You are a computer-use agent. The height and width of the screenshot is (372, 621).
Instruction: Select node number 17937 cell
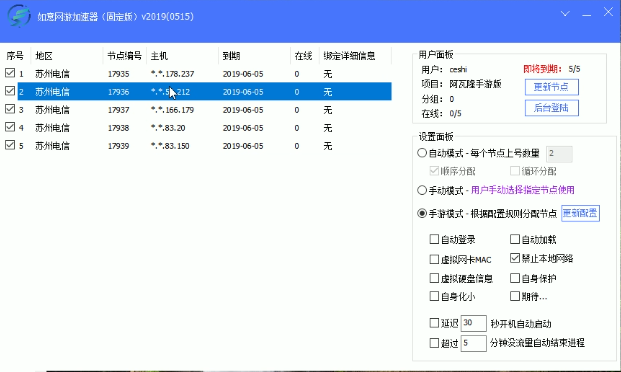coord(118,110)
